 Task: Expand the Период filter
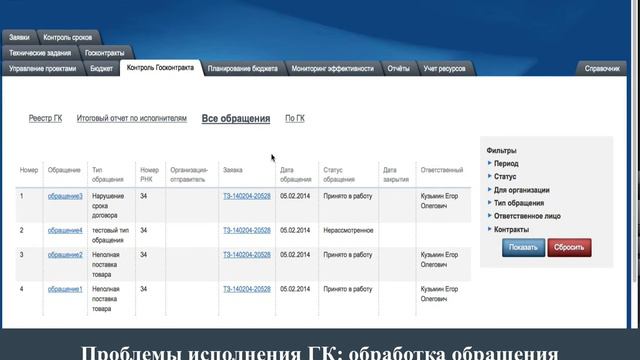[506, 163]
